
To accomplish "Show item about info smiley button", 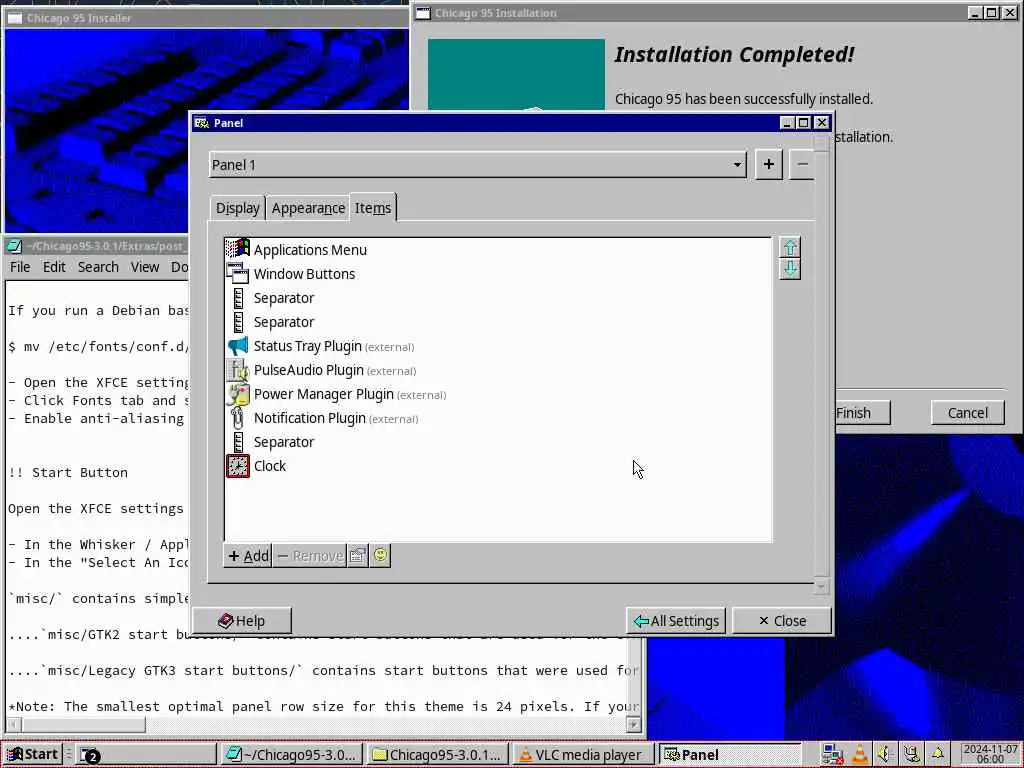I will (x=380, y=556).
